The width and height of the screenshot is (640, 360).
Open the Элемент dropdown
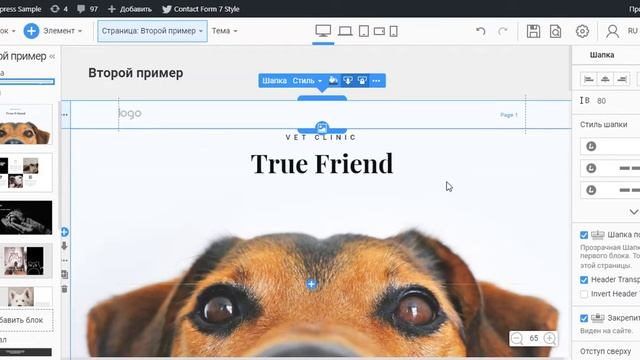[62, 31]
